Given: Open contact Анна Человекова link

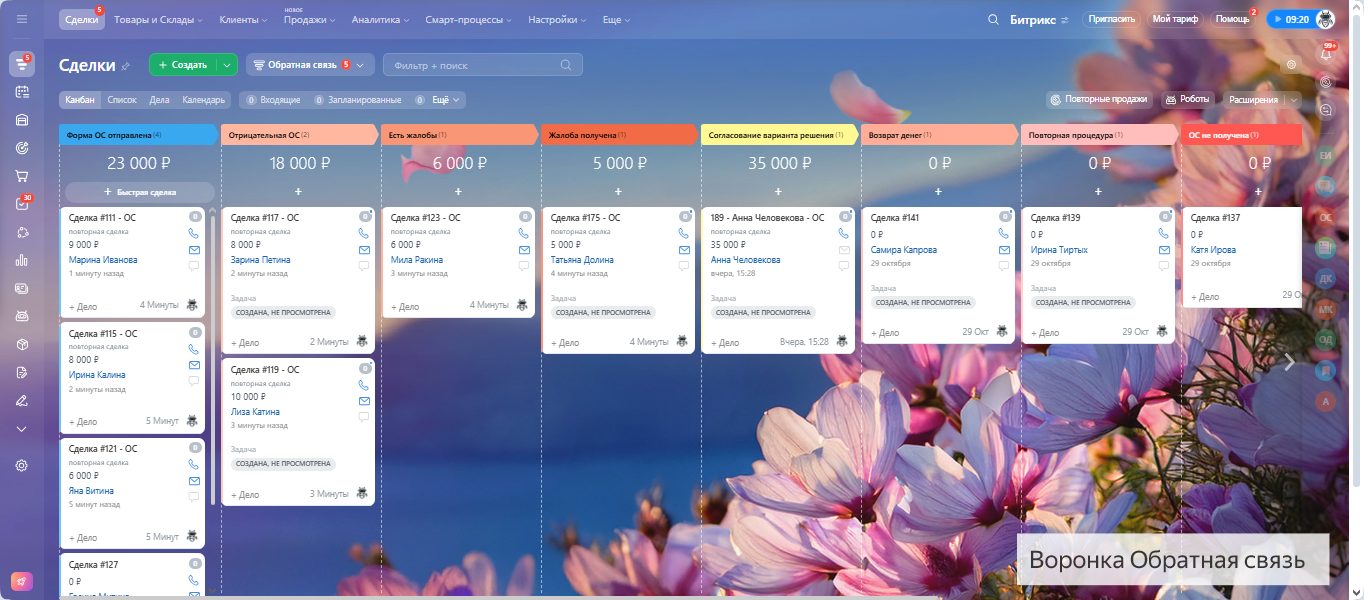Looking at the screenshot, I should coord(746,260).
